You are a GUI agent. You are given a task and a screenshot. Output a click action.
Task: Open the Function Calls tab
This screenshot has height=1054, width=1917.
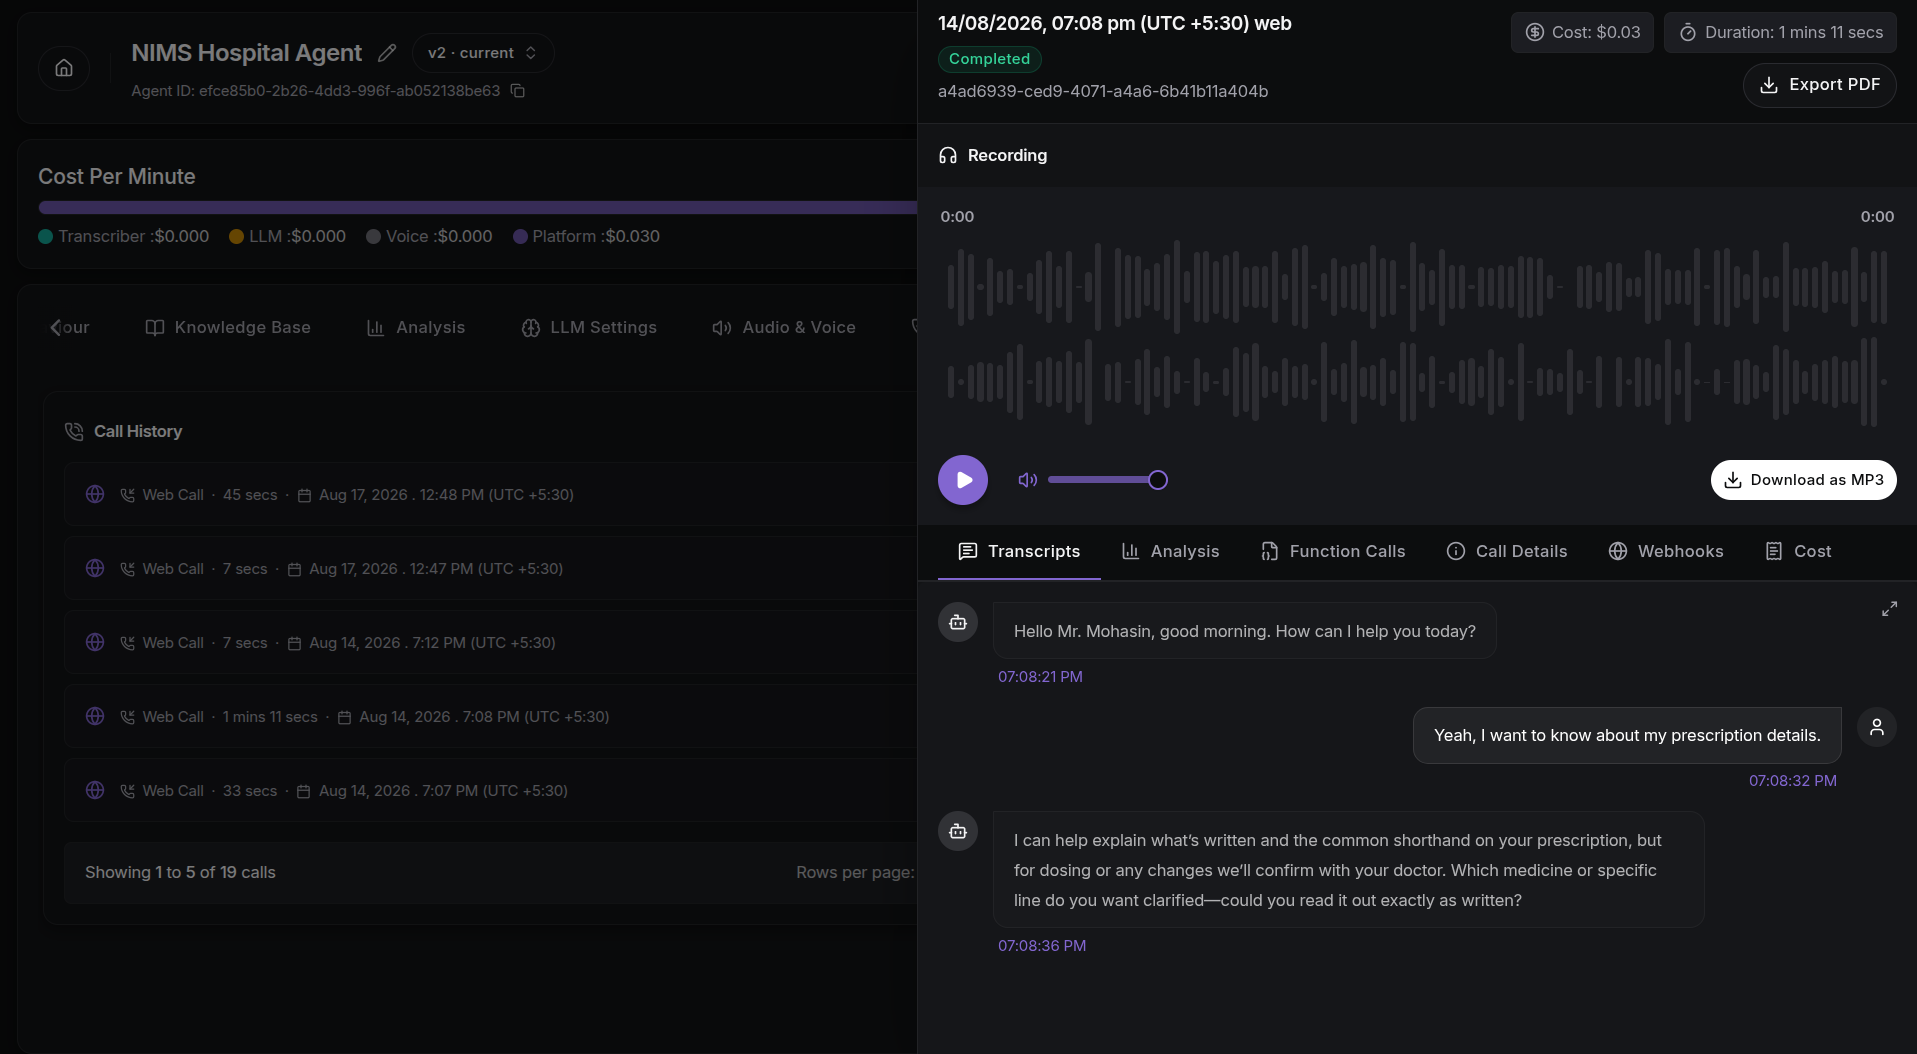tap(1333, 552)
